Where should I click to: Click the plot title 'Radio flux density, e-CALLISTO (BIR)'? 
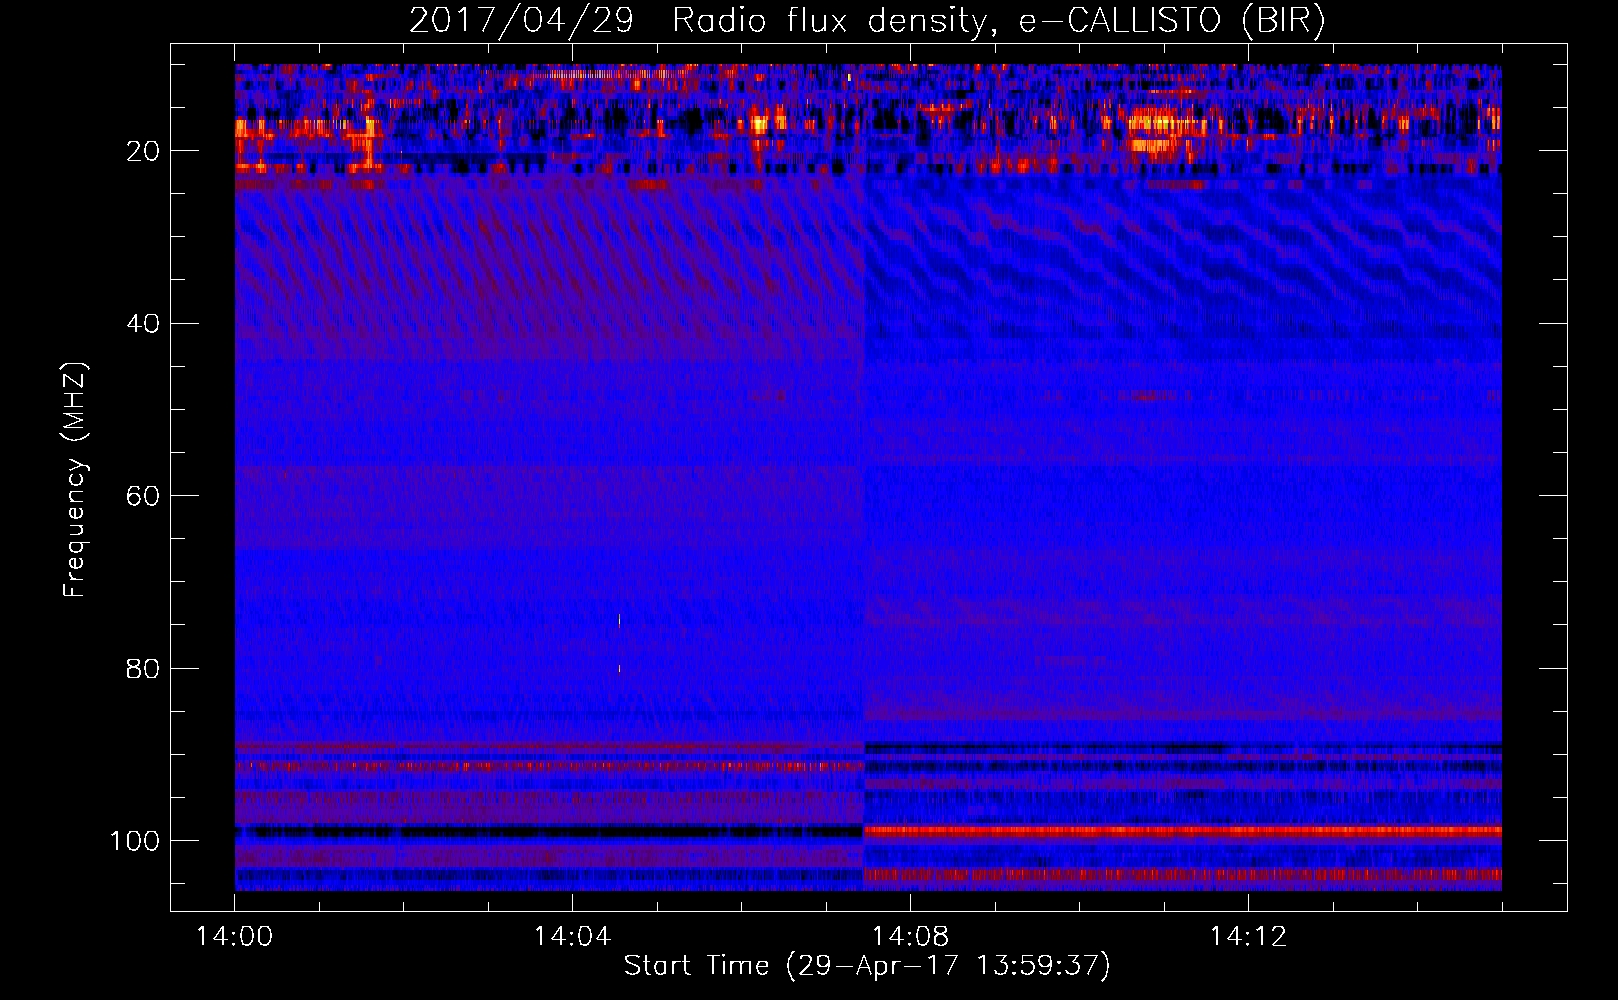(x=998, y=21)
